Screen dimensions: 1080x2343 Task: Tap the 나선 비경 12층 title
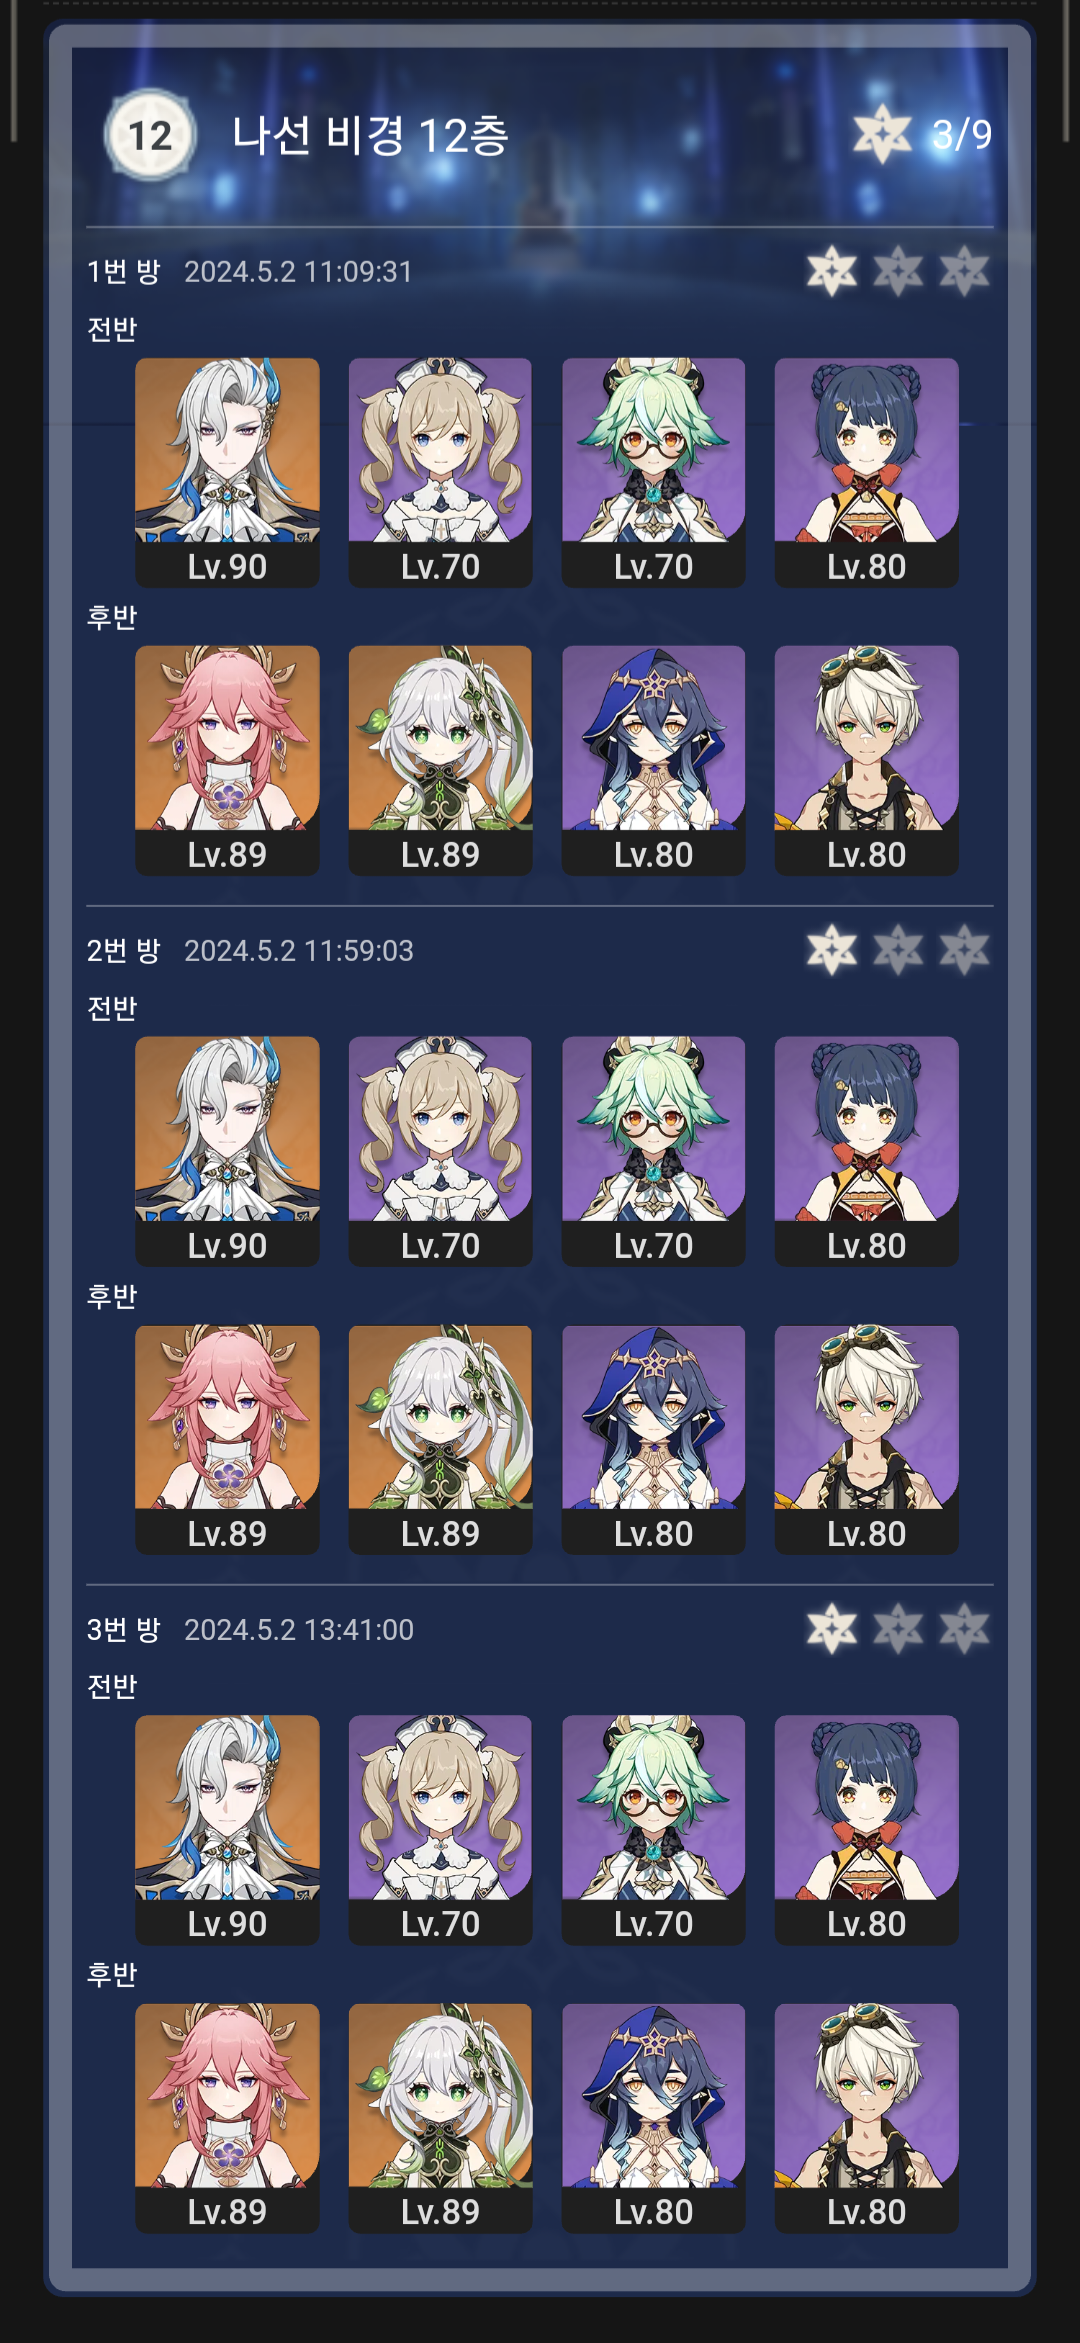[370, 135]
